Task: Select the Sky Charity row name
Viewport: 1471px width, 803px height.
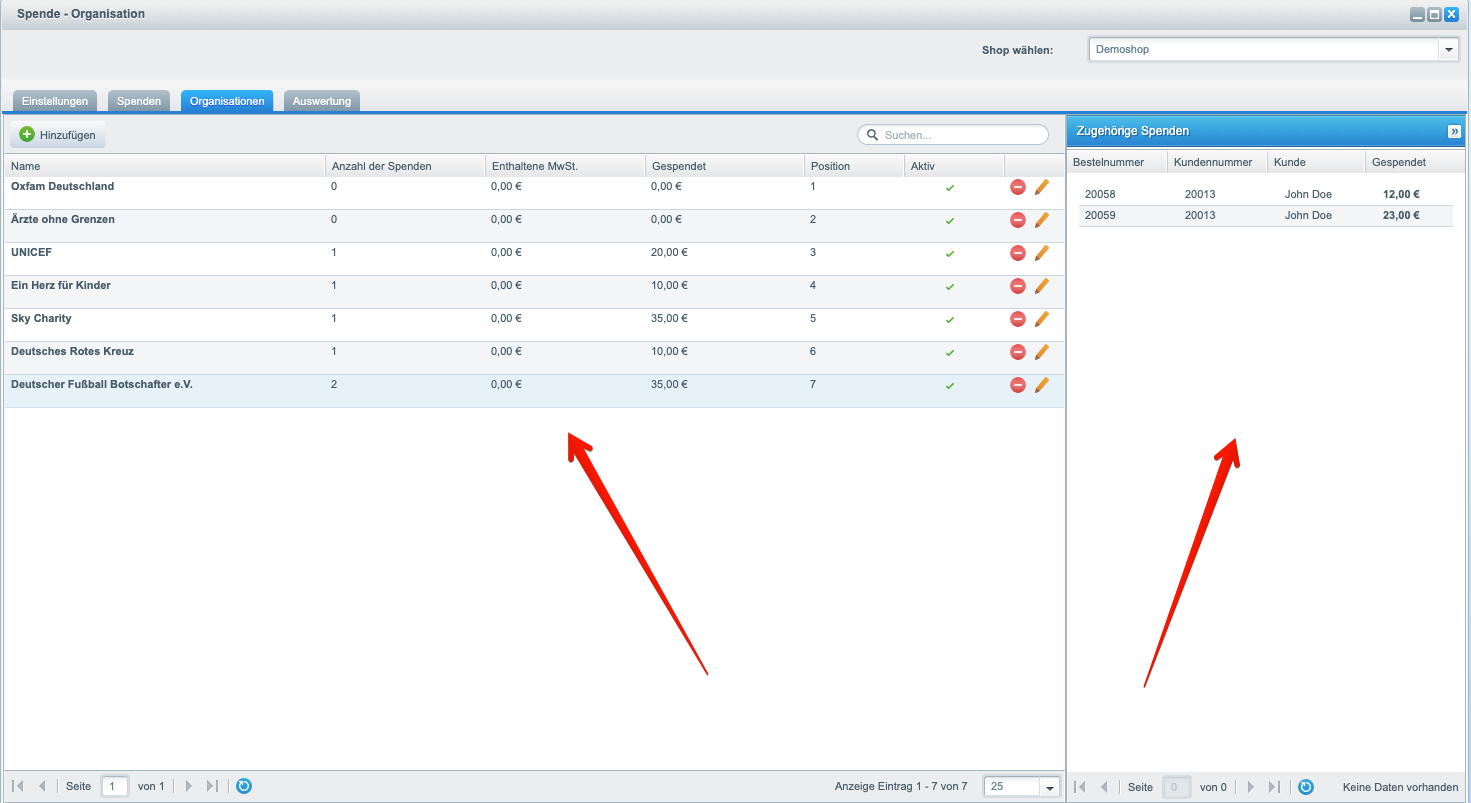Action: (x=41, y=319)
